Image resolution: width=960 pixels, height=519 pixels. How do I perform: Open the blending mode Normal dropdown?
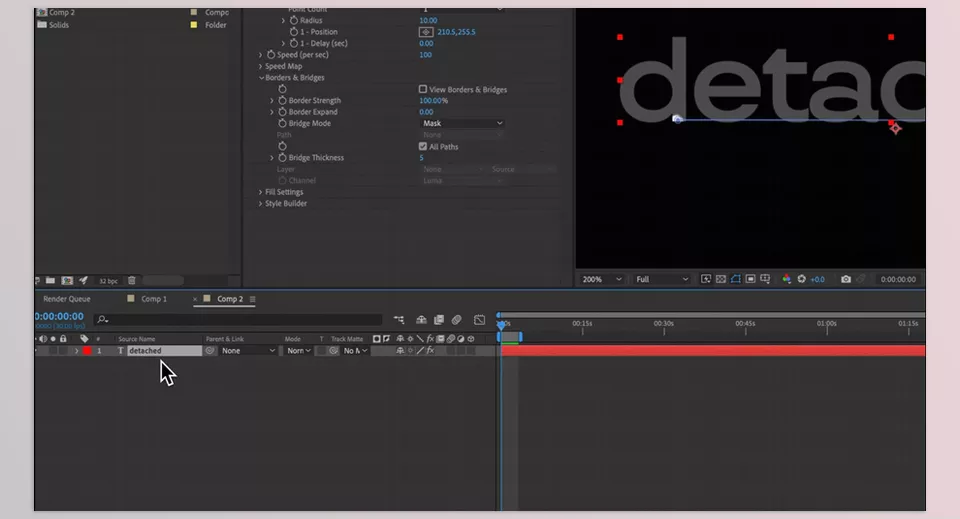tap(298, 351)
